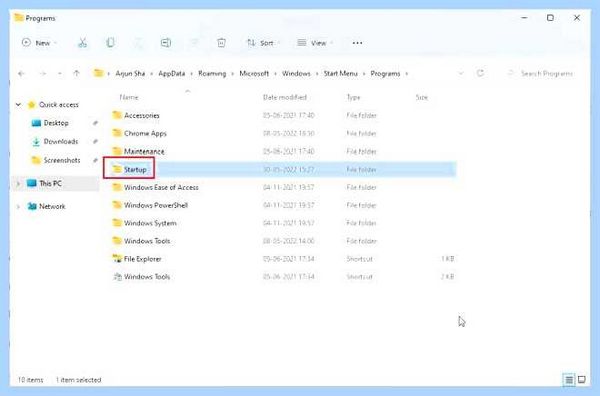600x396 pixels.
Task: Switch to Large icons view in status bar
Action: pos(582,380)
